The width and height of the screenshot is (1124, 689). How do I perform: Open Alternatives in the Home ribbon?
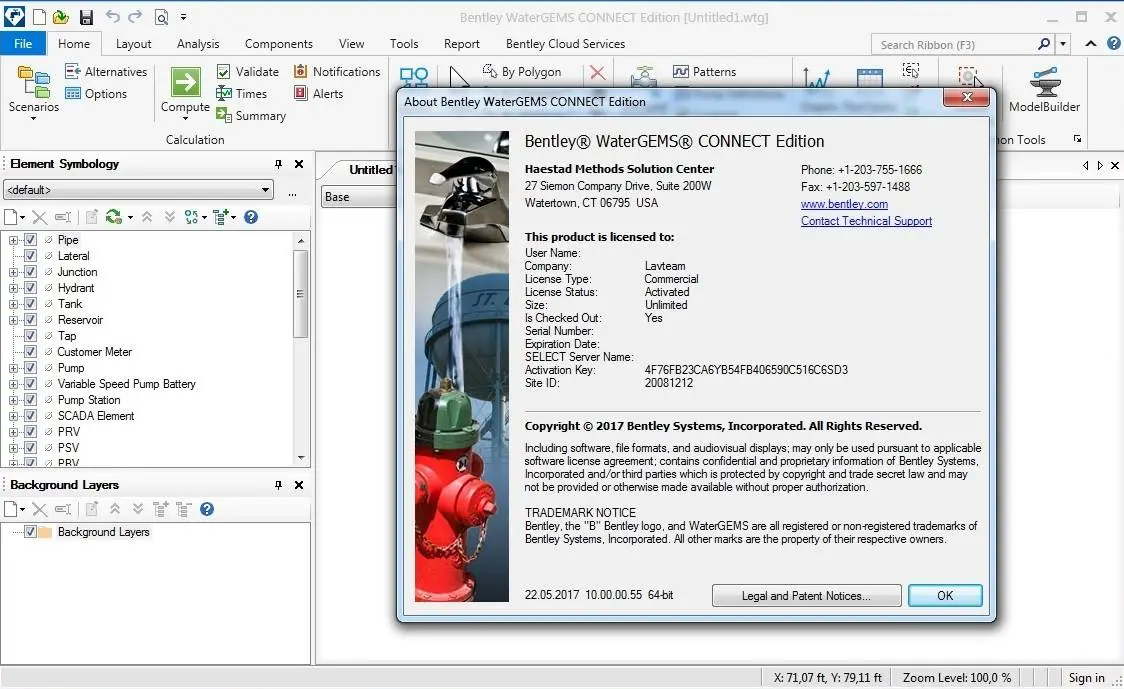click(105, 71)
